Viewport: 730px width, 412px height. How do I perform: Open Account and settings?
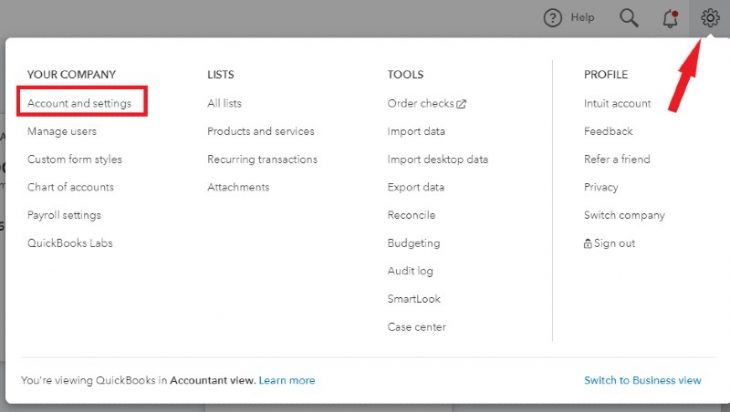pos(79,103)
